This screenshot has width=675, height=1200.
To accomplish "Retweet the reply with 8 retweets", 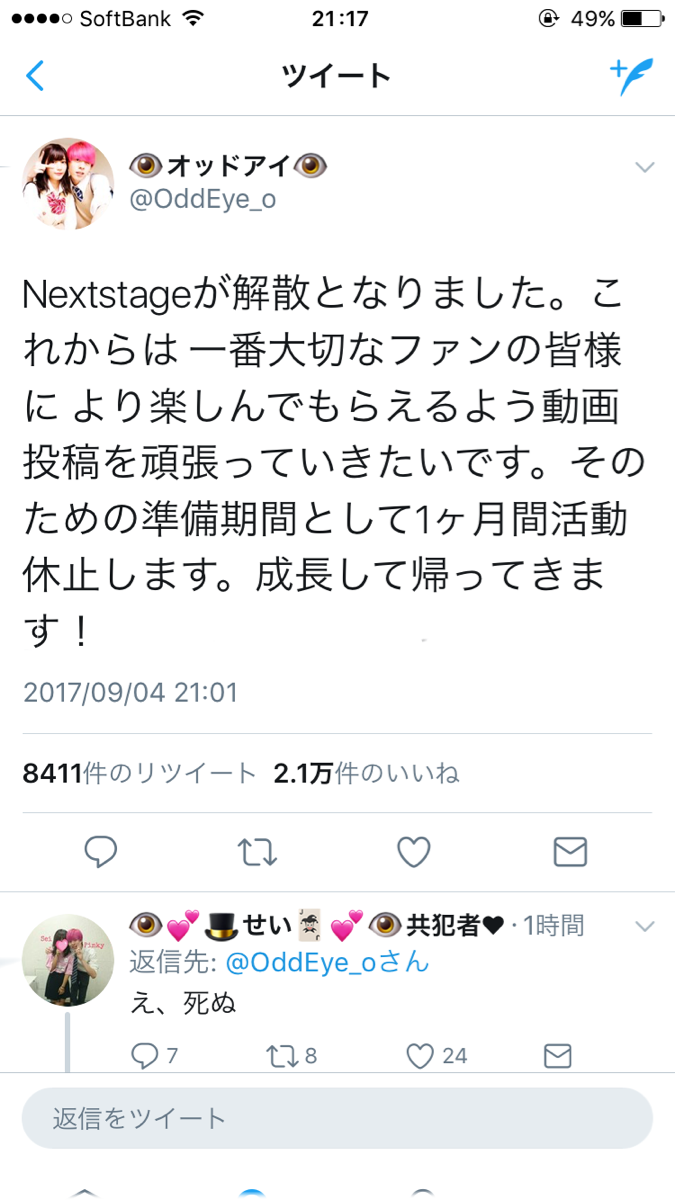I will 294,1055.
